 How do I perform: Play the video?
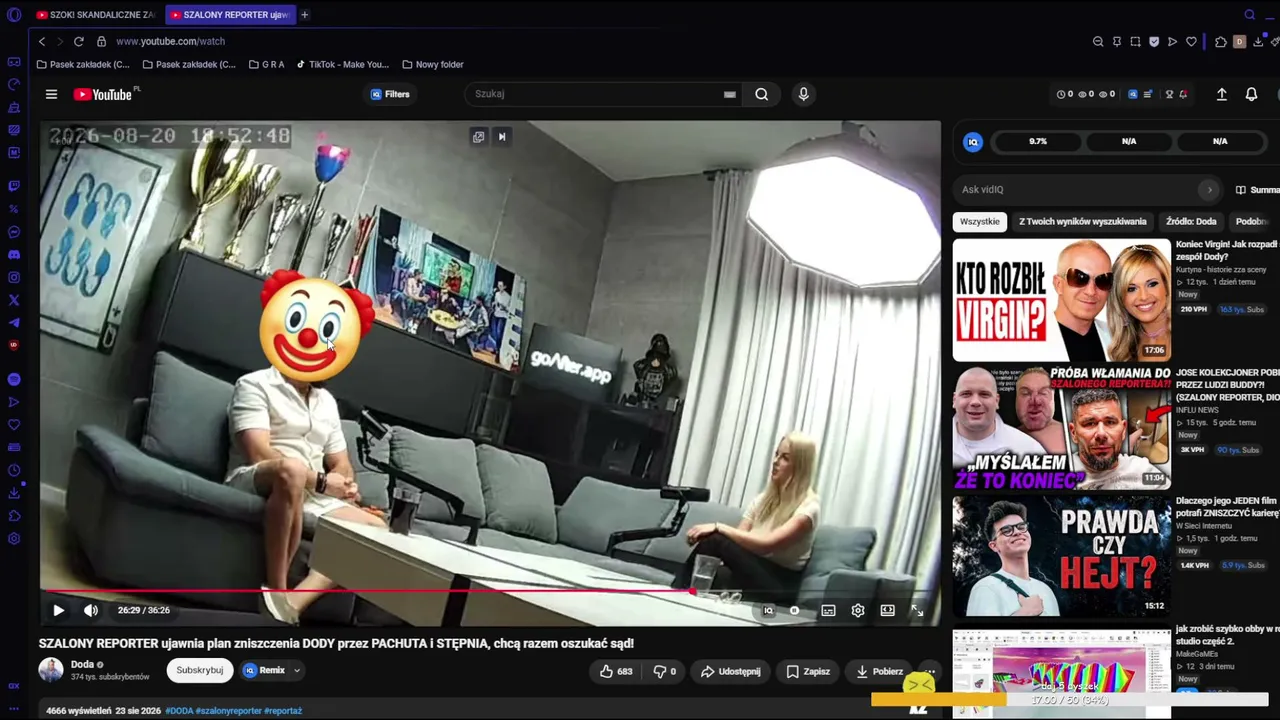point(58,610)
